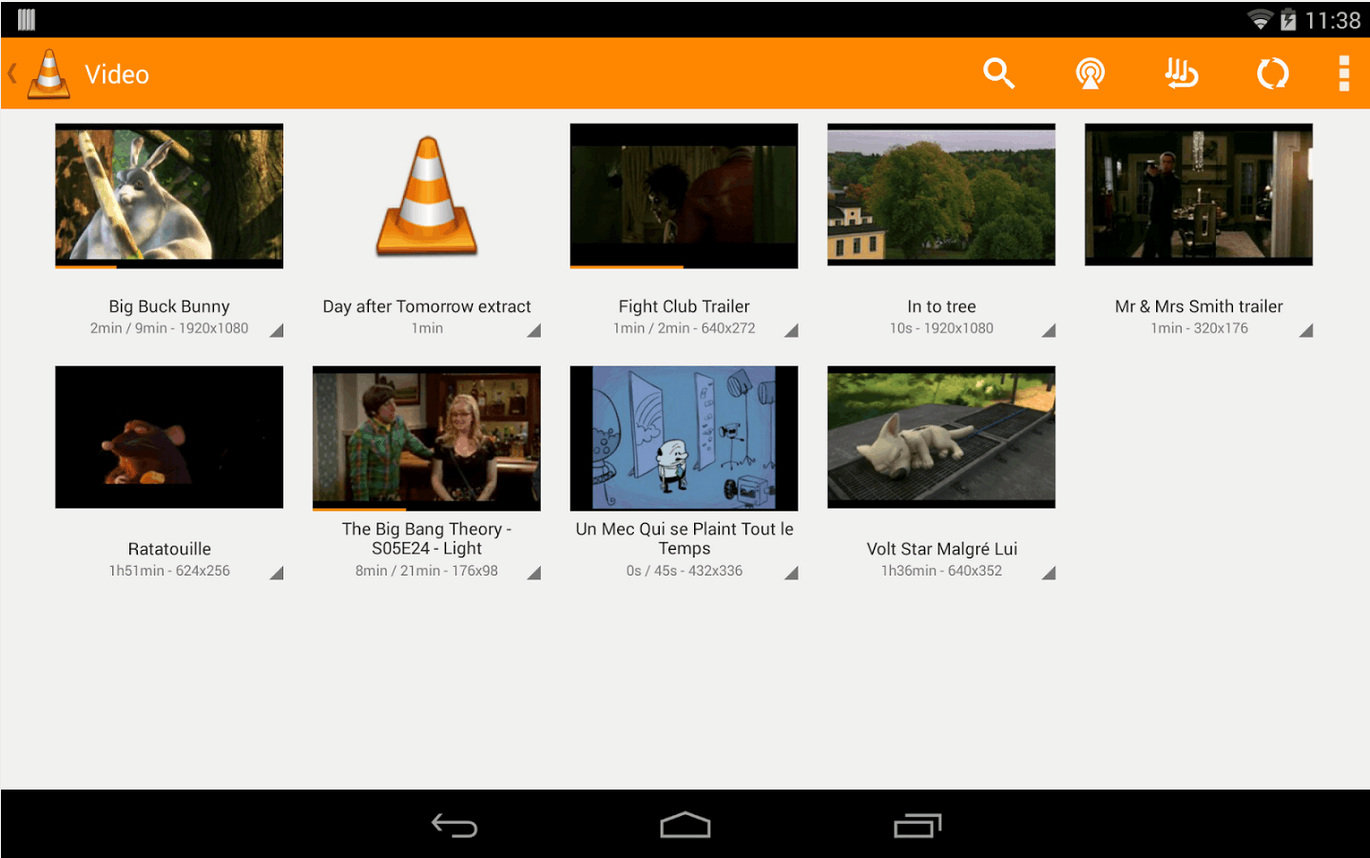Tap the 'Video' header title
1370x858 pixels.
click(117, 74)
